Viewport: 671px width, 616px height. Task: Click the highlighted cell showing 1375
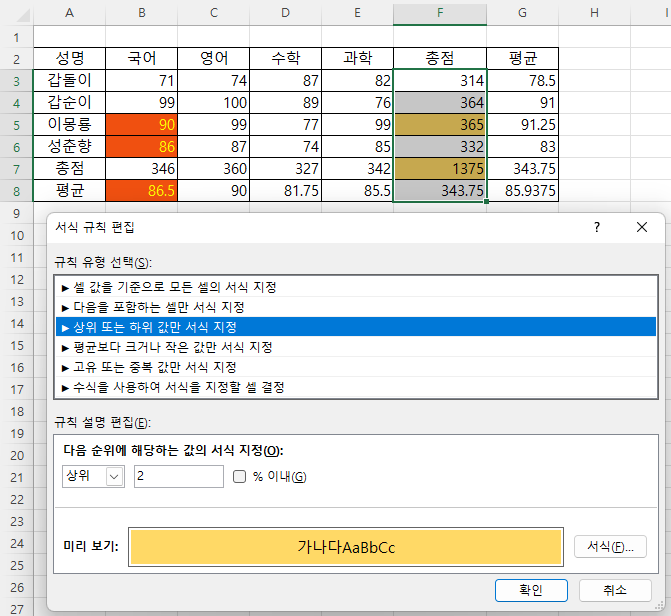440,169
